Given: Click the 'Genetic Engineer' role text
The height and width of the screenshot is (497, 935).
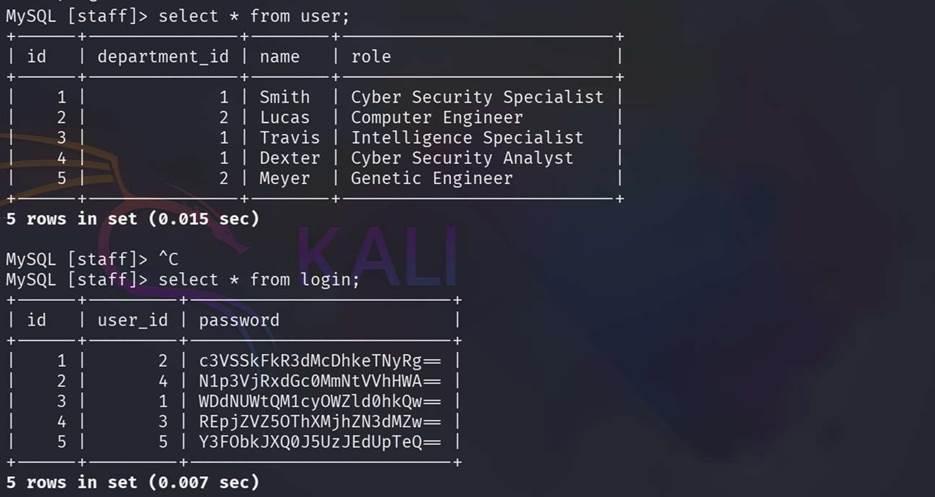Looking at the screenshot, I should tap(431, 178).
